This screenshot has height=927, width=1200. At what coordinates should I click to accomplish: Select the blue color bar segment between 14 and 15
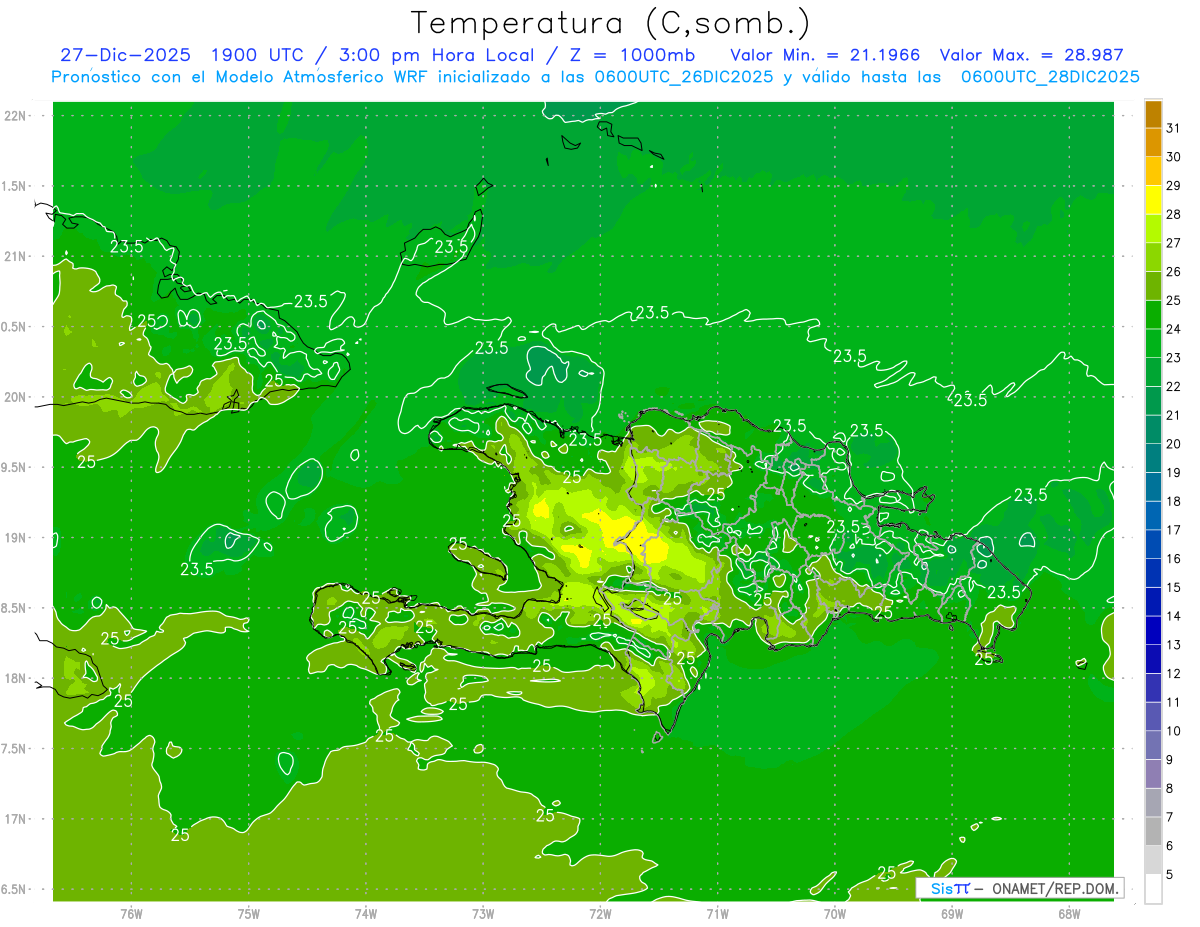click(1153, 602)
